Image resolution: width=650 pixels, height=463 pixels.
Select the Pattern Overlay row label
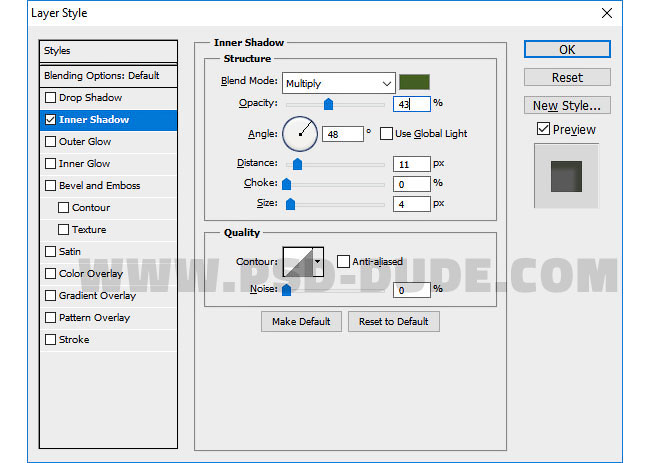(95, 318)
